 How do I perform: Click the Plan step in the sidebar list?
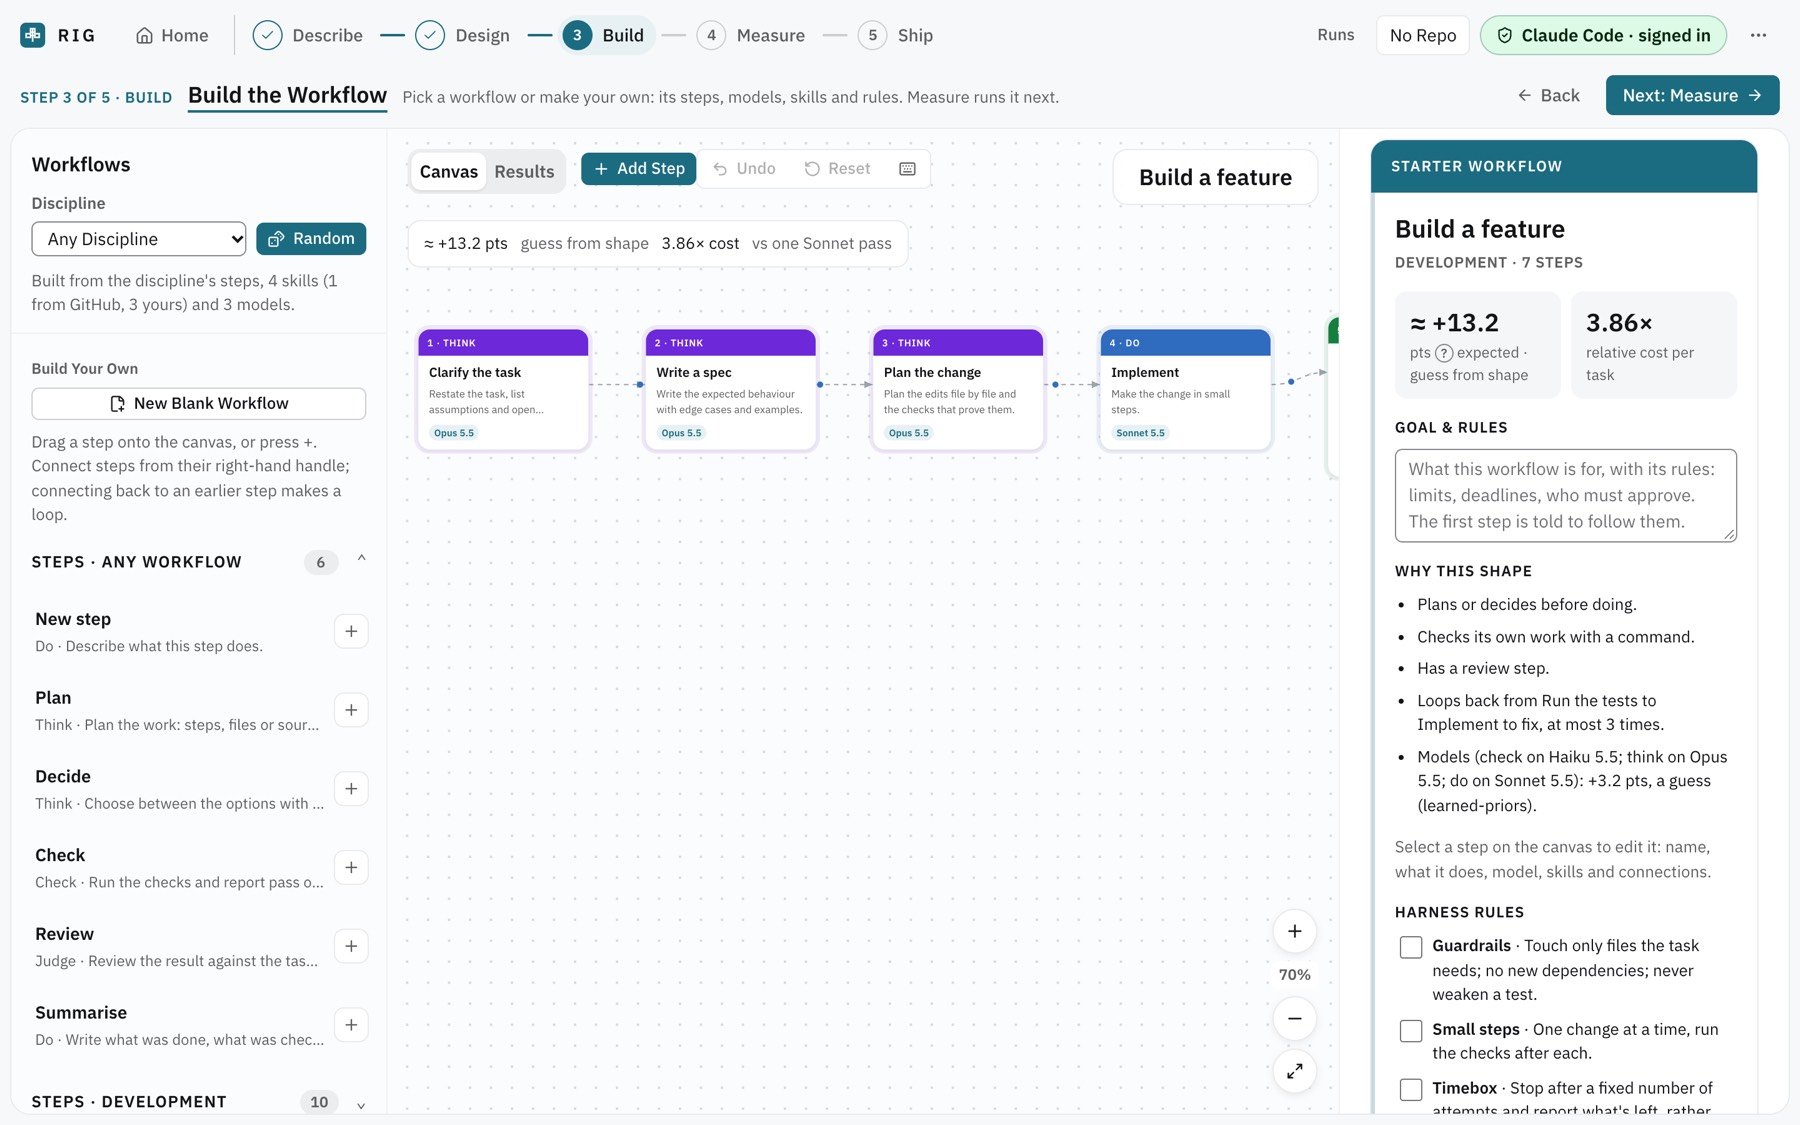coord(179,710)
